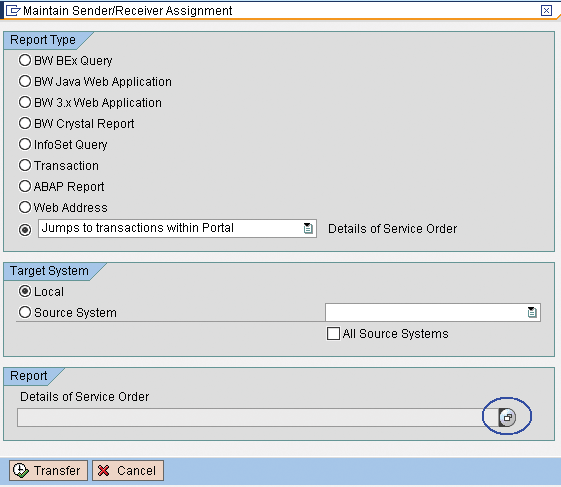Click the Transfer button

(x=48, y=471)
